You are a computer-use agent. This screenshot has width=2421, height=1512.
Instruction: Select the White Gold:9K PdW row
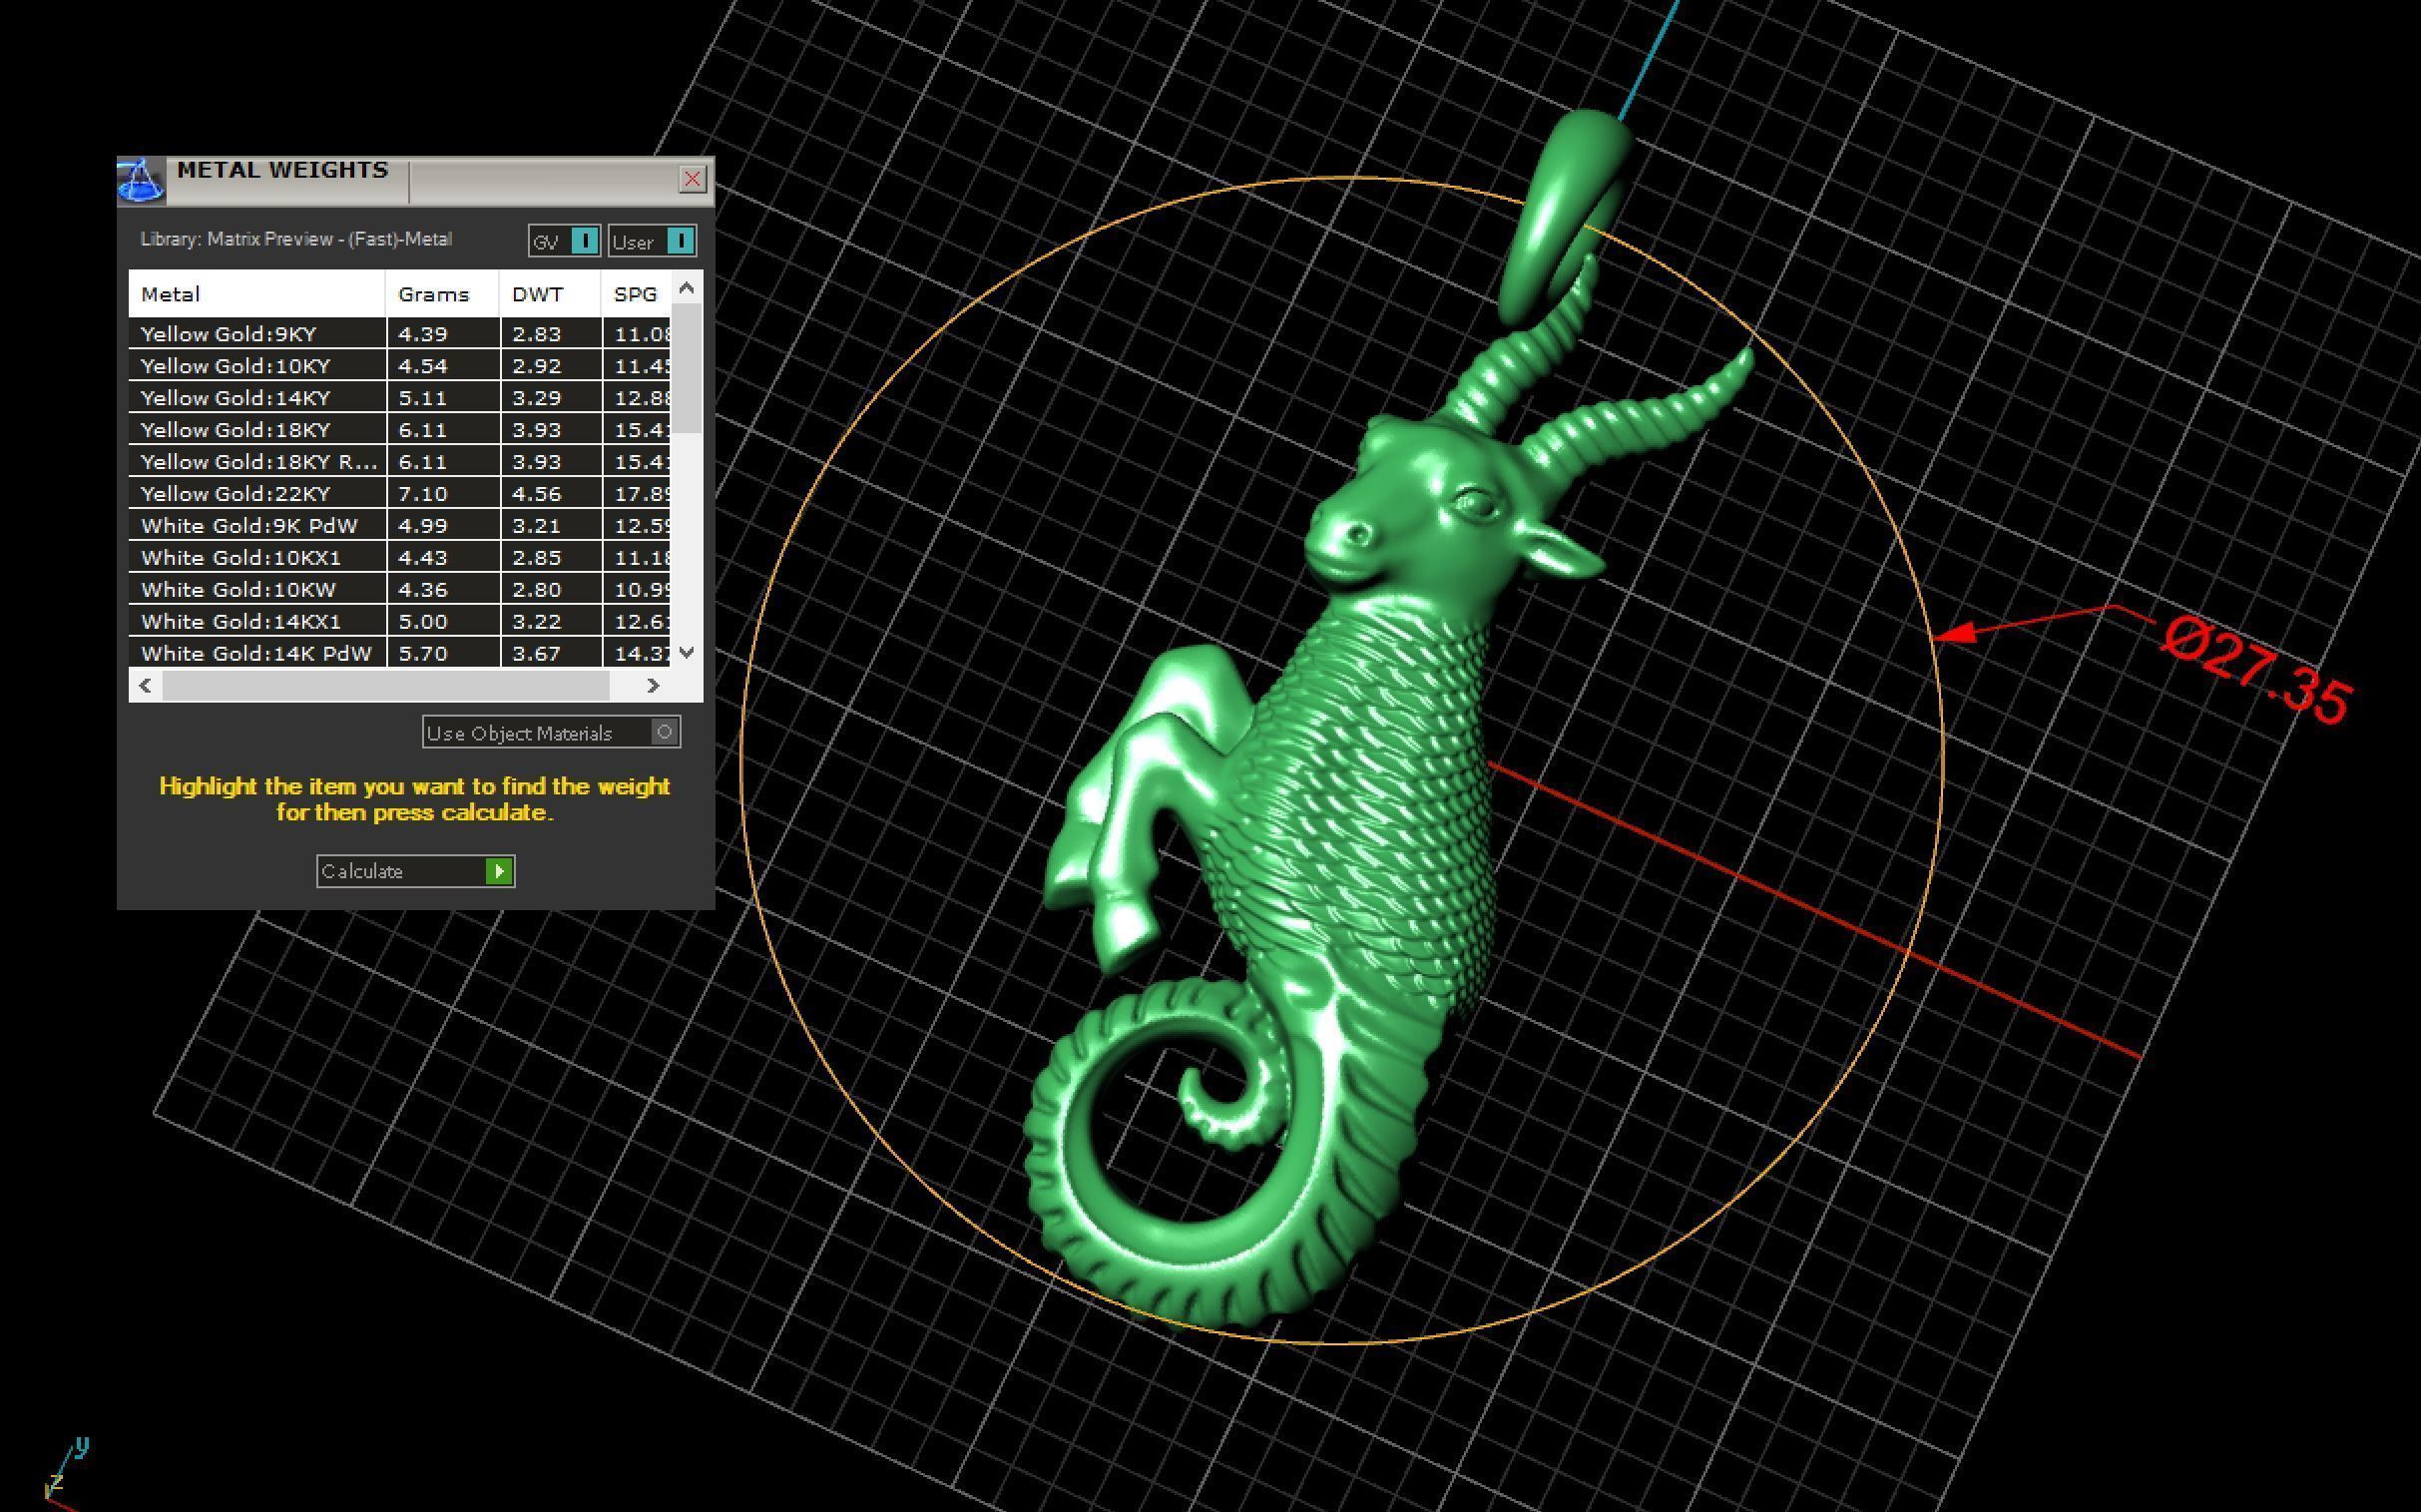point(400,526)
